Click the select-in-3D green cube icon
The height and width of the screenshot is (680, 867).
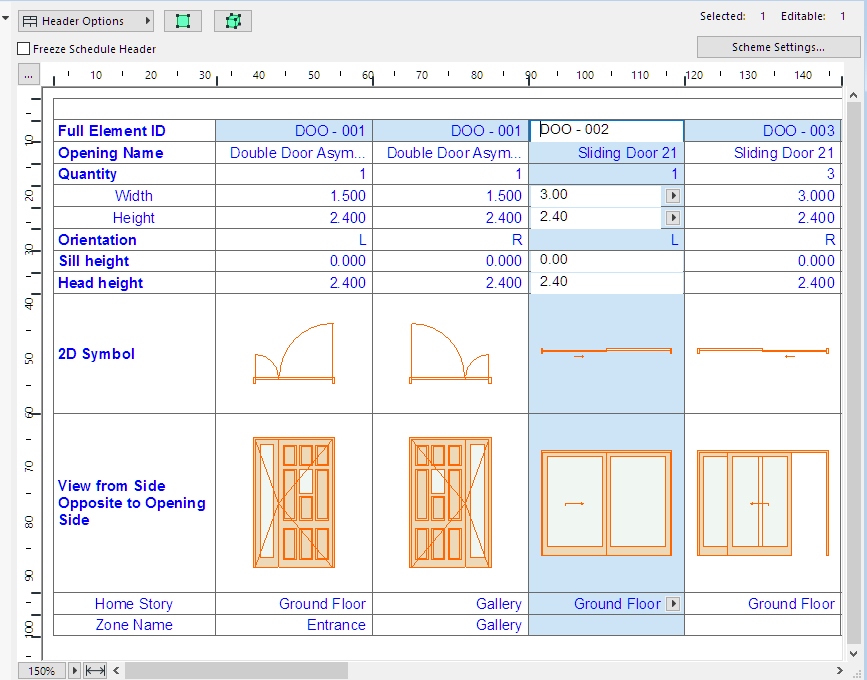(233, 21)
